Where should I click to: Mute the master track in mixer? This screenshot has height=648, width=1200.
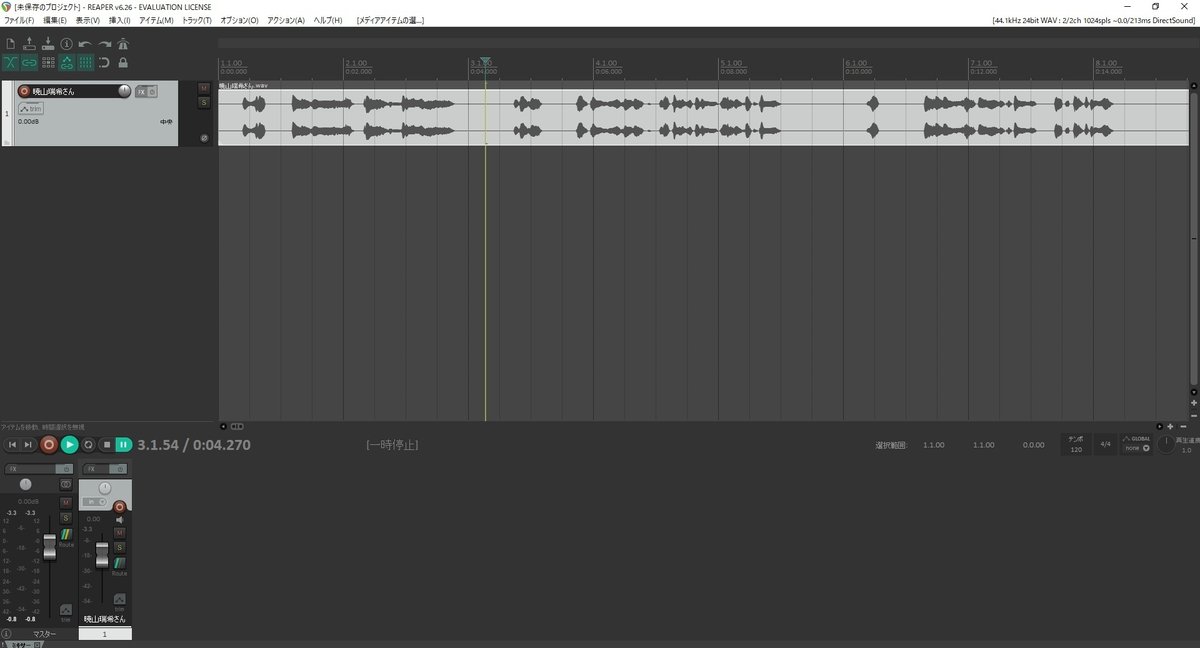(x=66, y=502)
